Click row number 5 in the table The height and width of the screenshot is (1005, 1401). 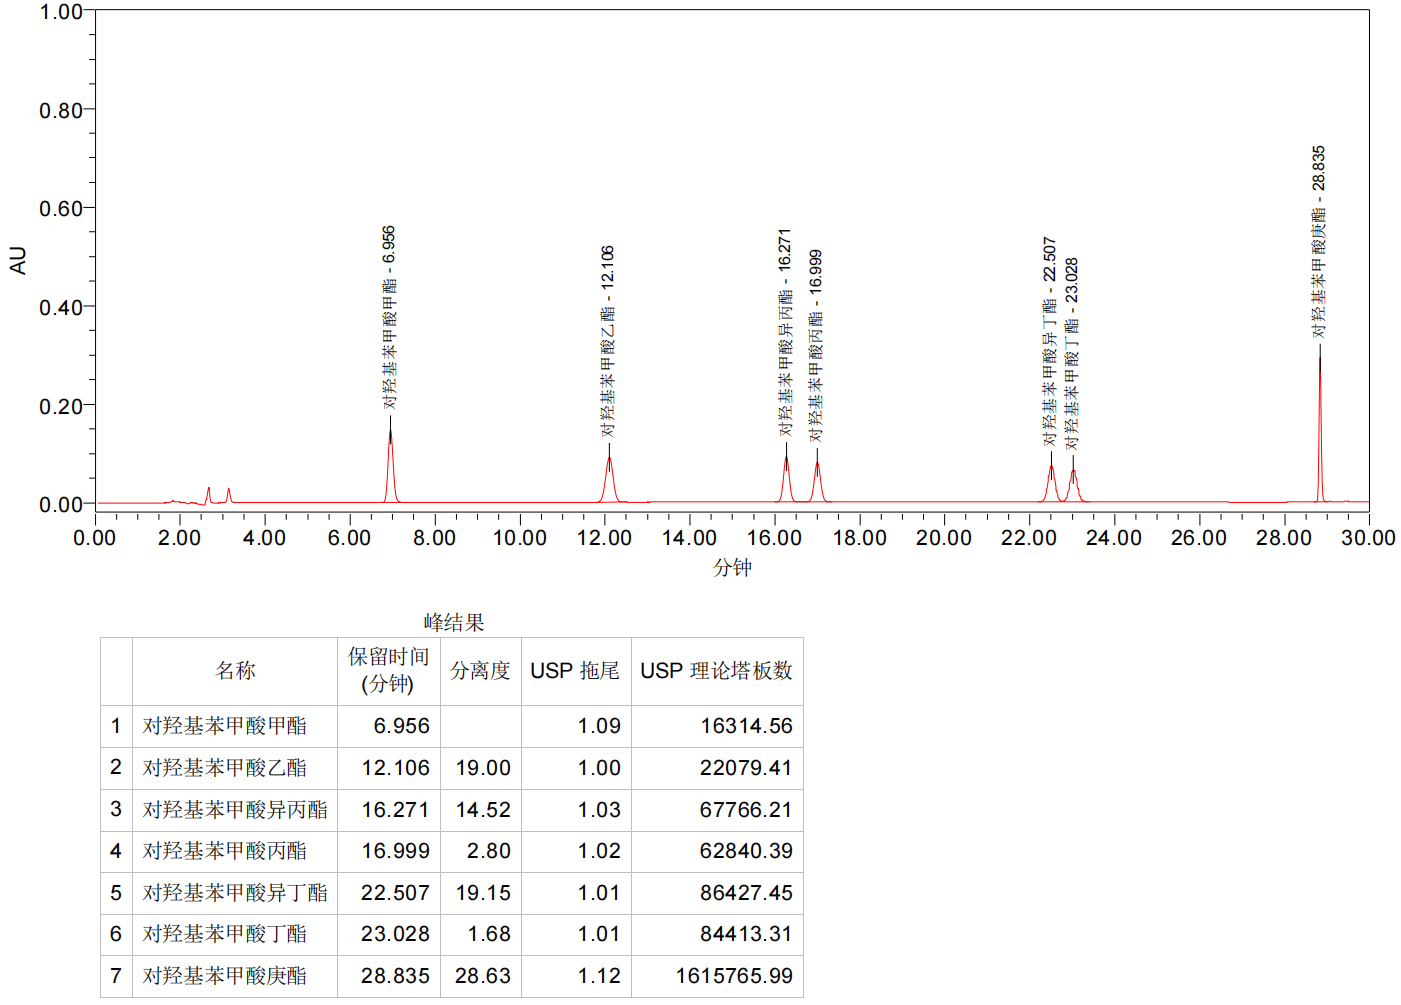click(x=116, y=893)
